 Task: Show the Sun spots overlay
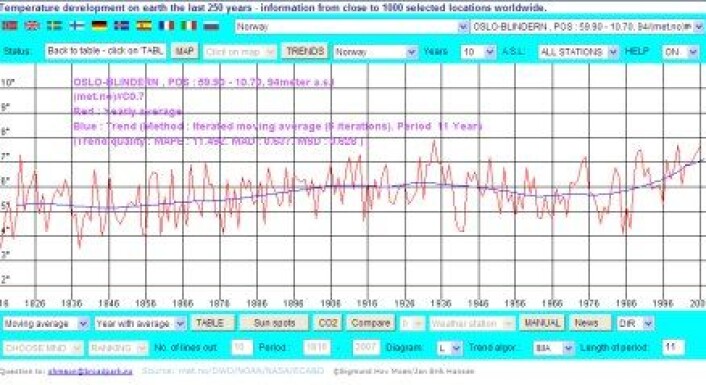[x=274, y=323]
